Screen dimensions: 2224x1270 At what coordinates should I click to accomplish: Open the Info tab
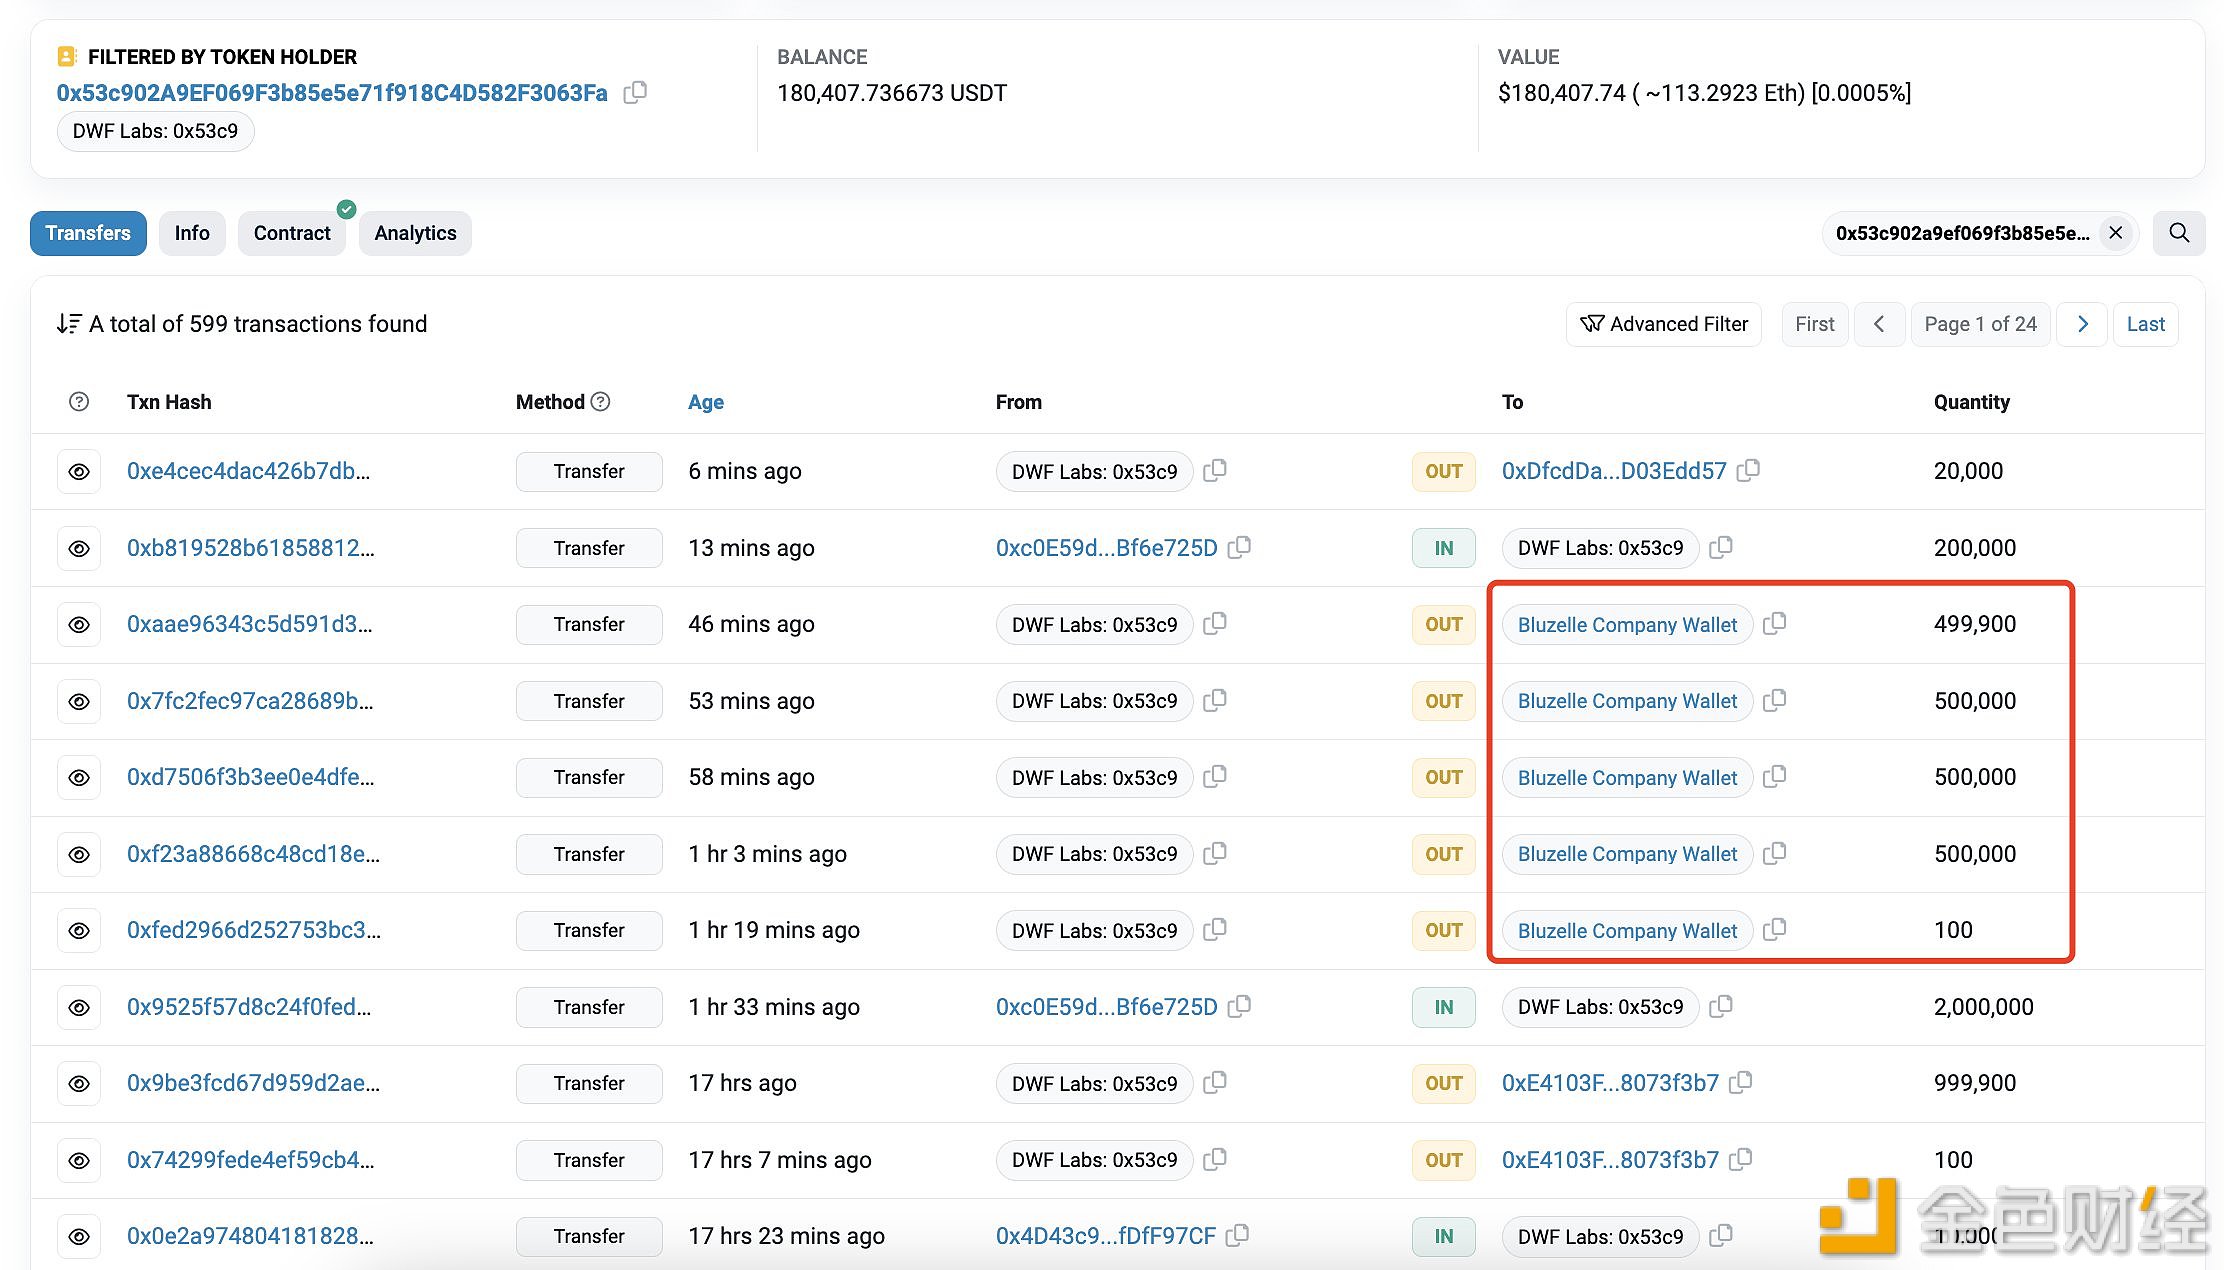tap(192, 233)
